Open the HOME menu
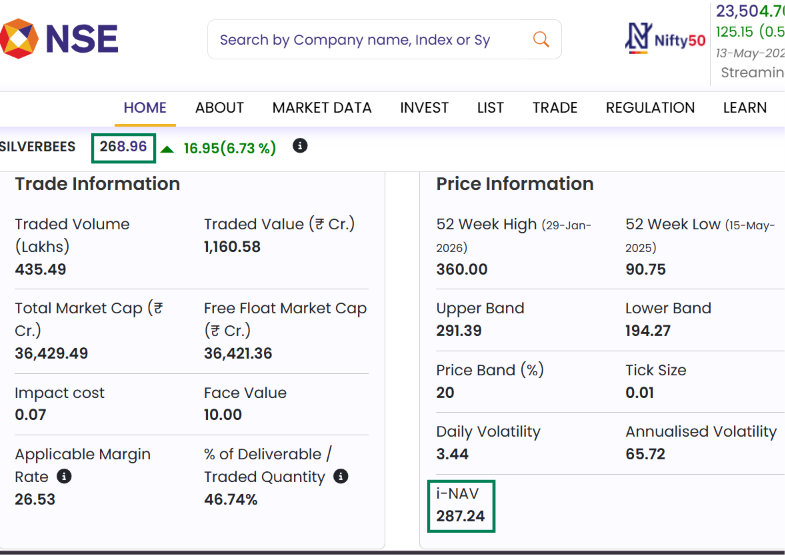The height and width of the screenshot is (555, 785). [145, 108]
